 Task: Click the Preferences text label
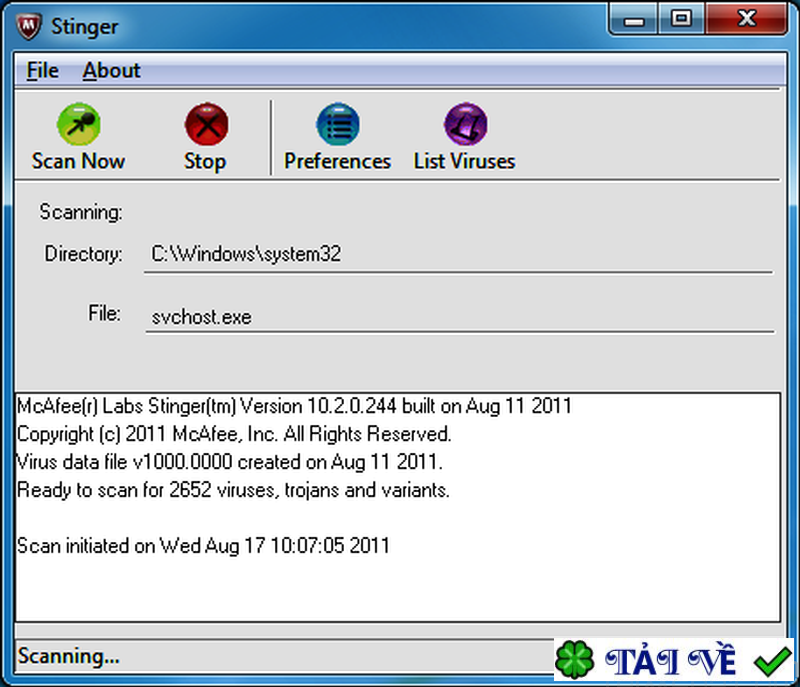click(x=337, y=160)
